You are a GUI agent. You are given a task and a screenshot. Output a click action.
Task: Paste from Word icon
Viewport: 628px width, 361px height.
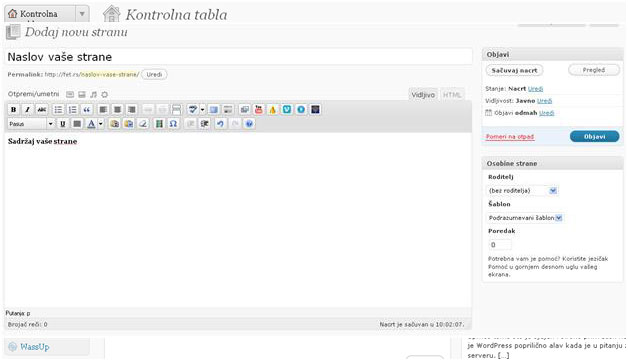click(129, 124)
